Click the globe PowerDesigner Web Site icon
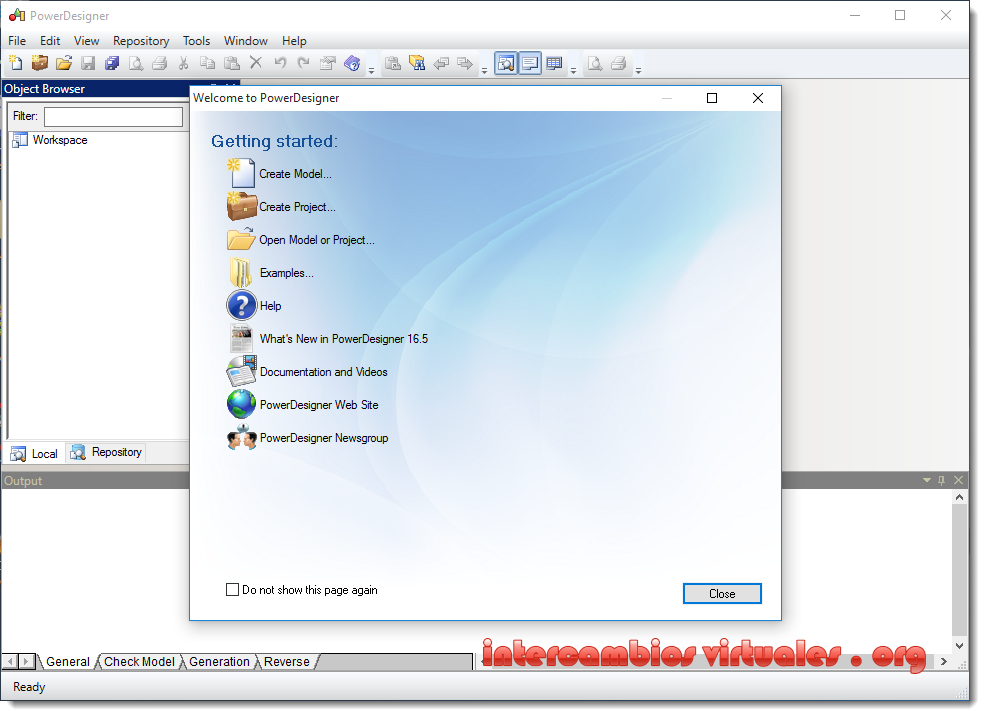985x716 pixels. (241, 404)
